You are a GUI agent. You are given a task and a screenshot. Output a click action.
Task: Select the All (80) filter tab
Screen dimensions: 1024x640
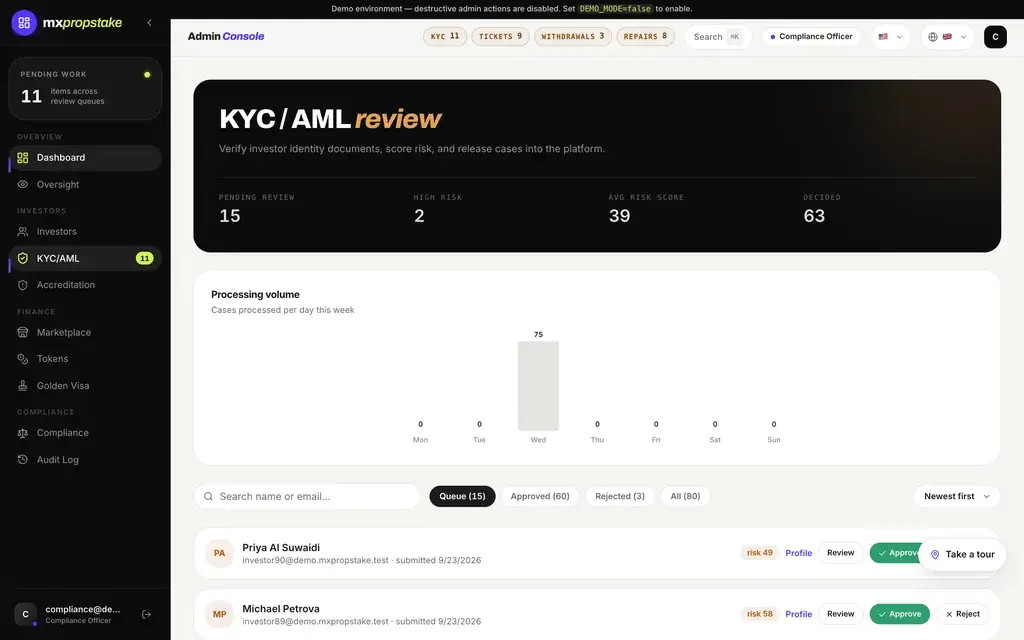(685, 496)
